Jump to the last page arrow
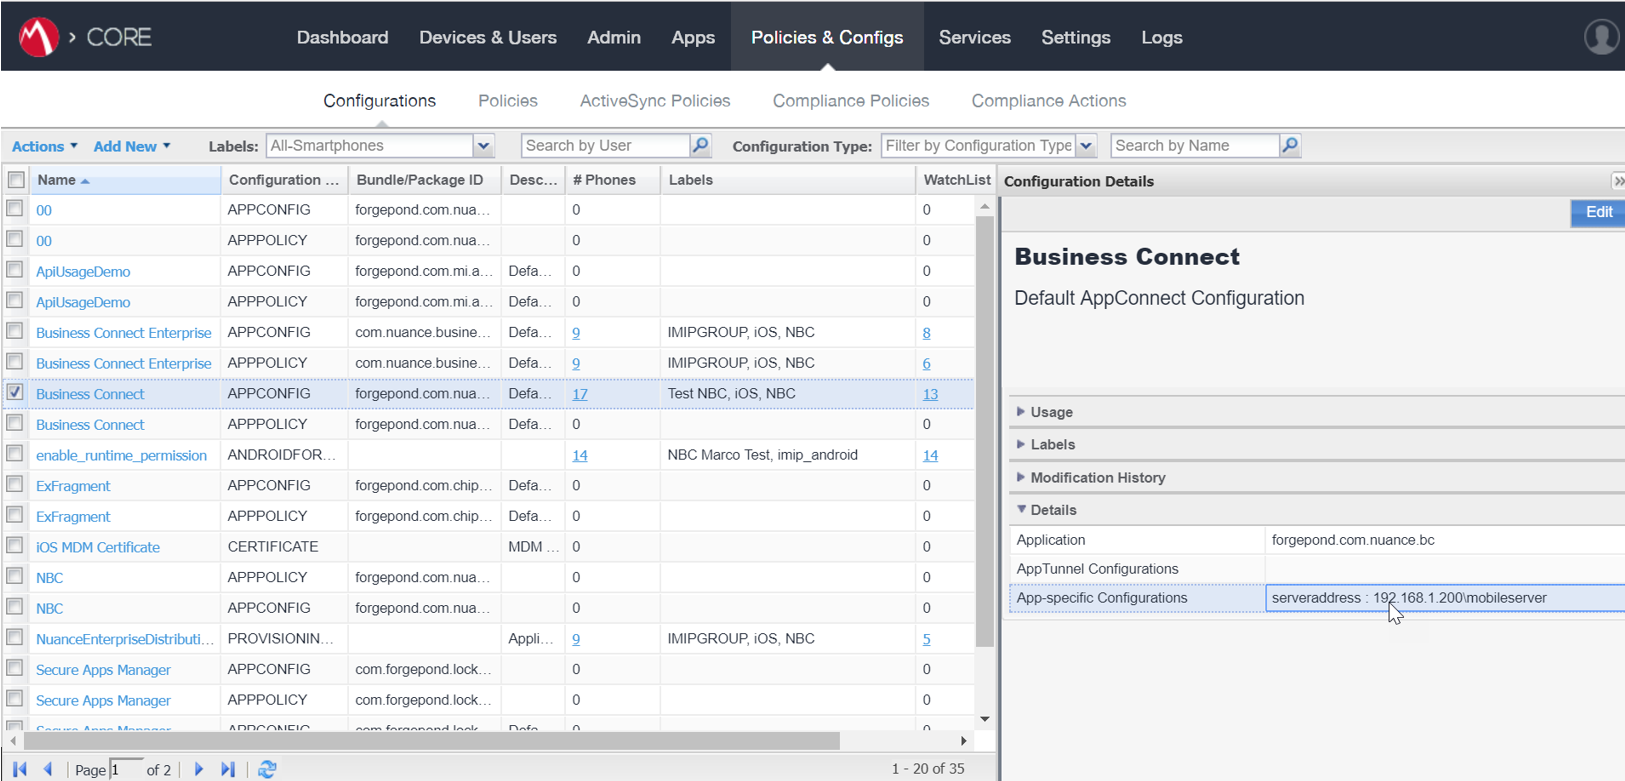 pos(228,769)
